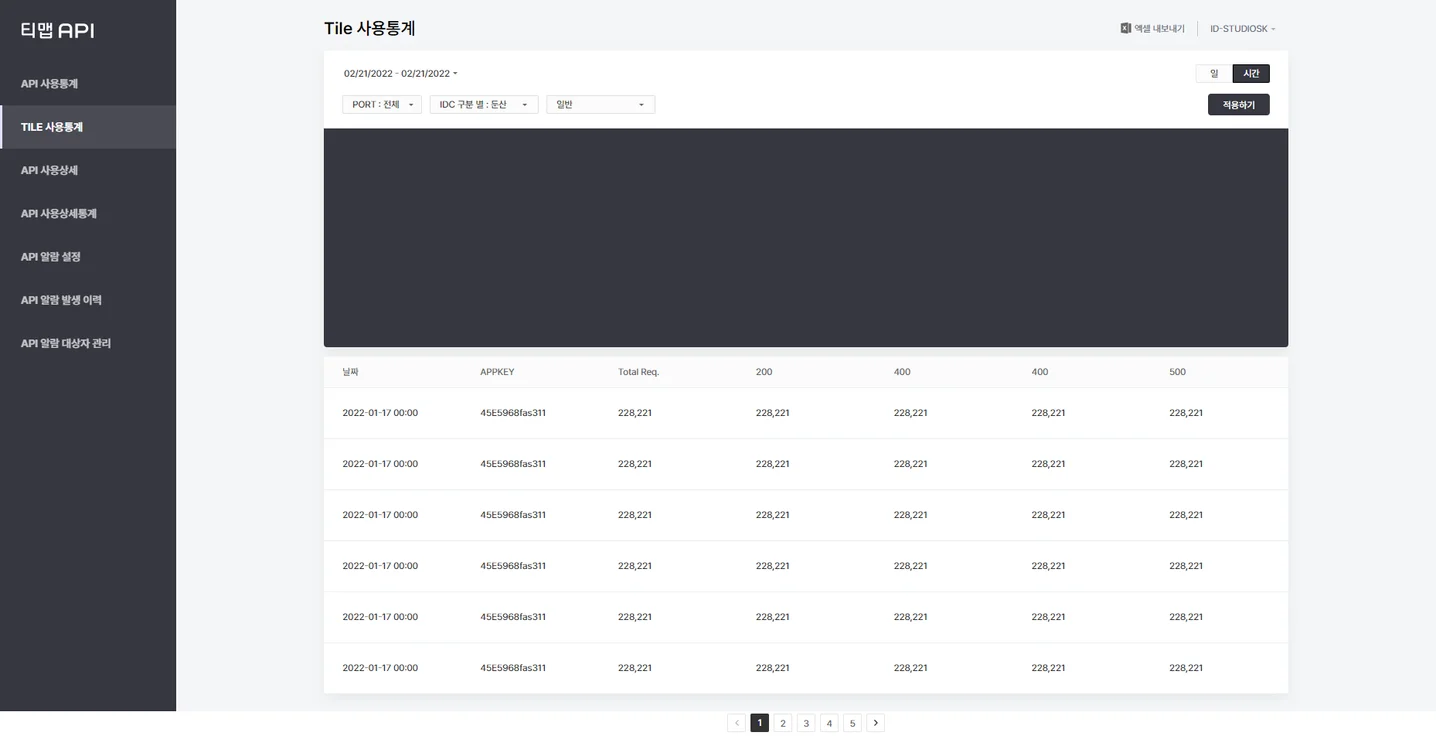Go to pagination page 3

[x=806, y=722]
